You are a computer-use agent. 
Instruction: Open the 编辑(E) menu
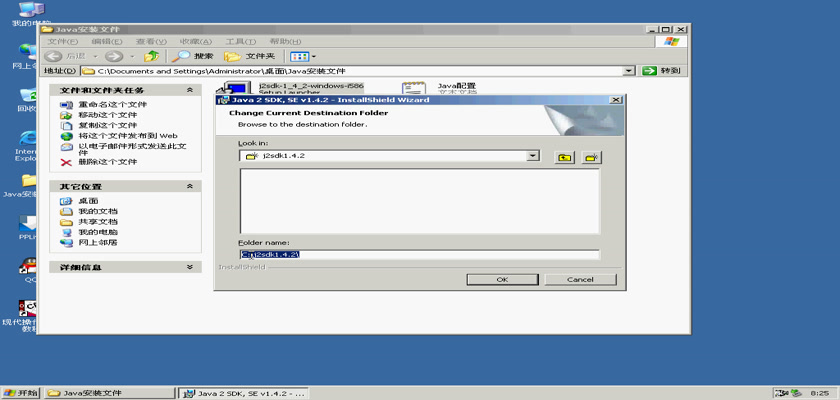click(107, 41)
